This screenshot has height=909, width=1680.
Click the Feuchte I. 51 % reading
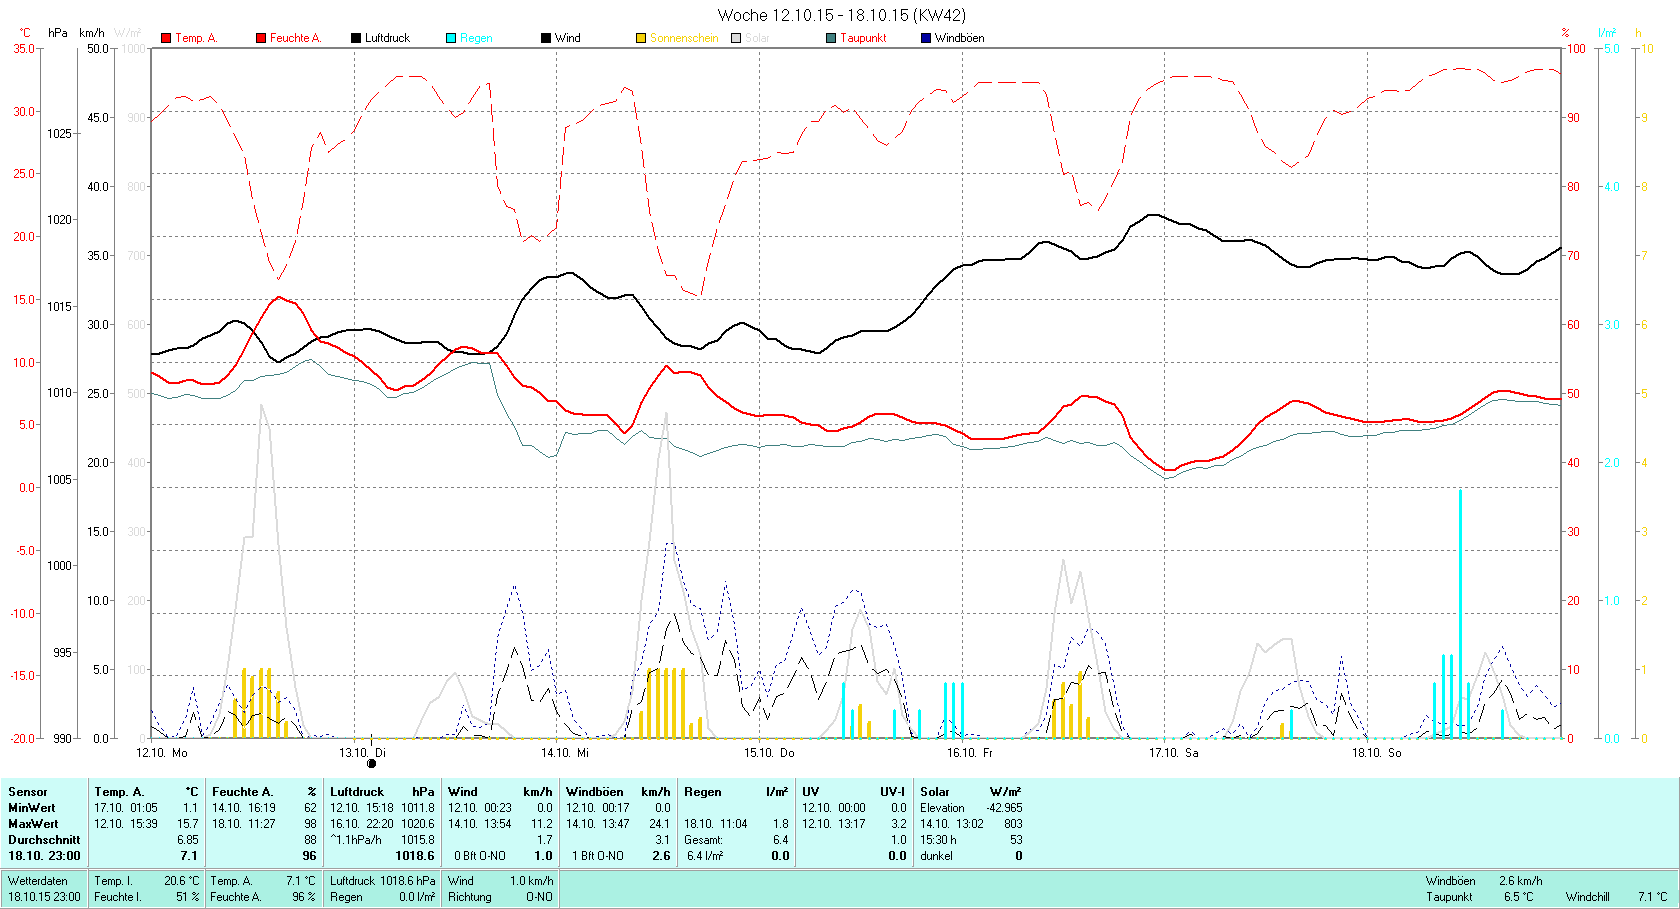click(x=147, y=897)
